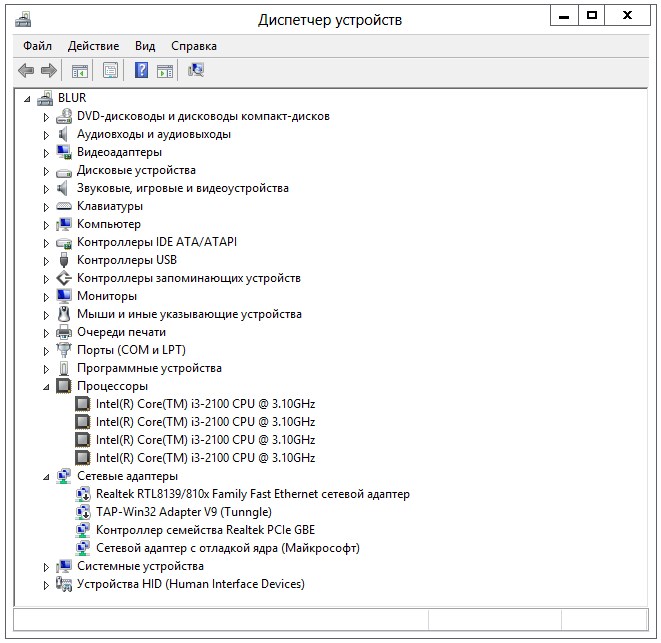Collapse the Сетевые адаптеры category
The image size is (661, 643).
(x=46, y=477)
